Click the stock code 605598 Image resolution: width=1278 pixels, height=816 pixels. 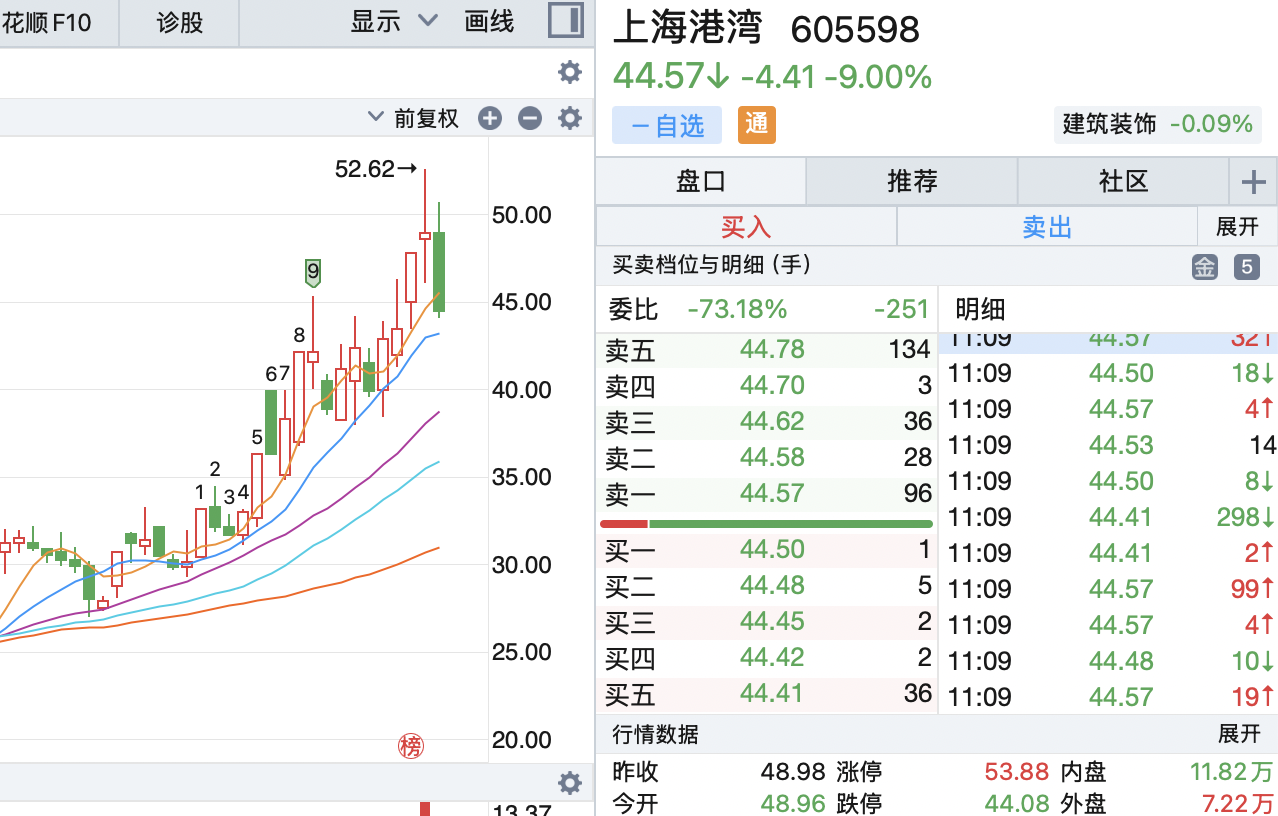pos(855,30)
